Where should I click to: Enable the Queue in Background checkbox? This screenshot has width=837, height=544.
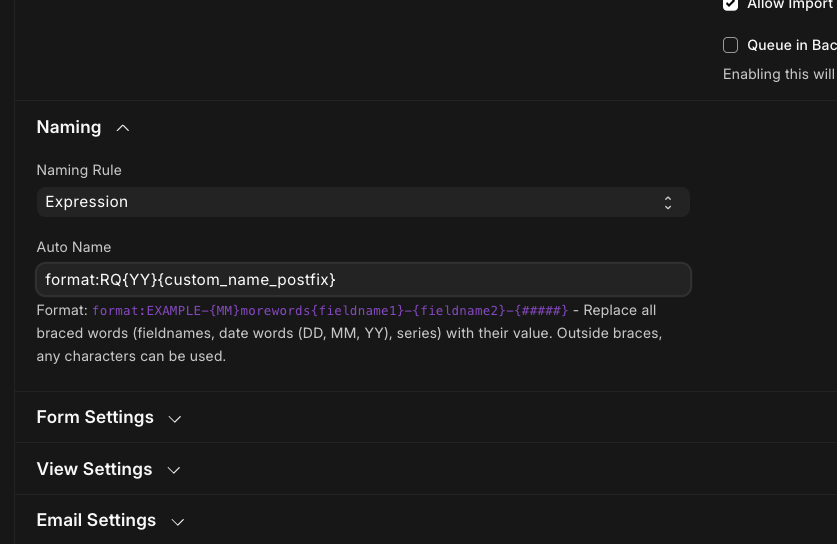[x=730, y=45]
